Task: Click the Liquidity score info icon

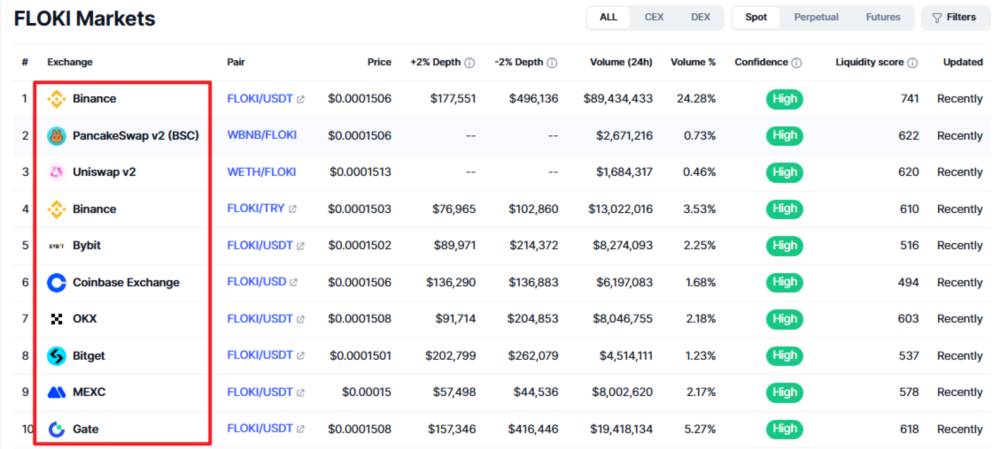Action: pos(913,63)
